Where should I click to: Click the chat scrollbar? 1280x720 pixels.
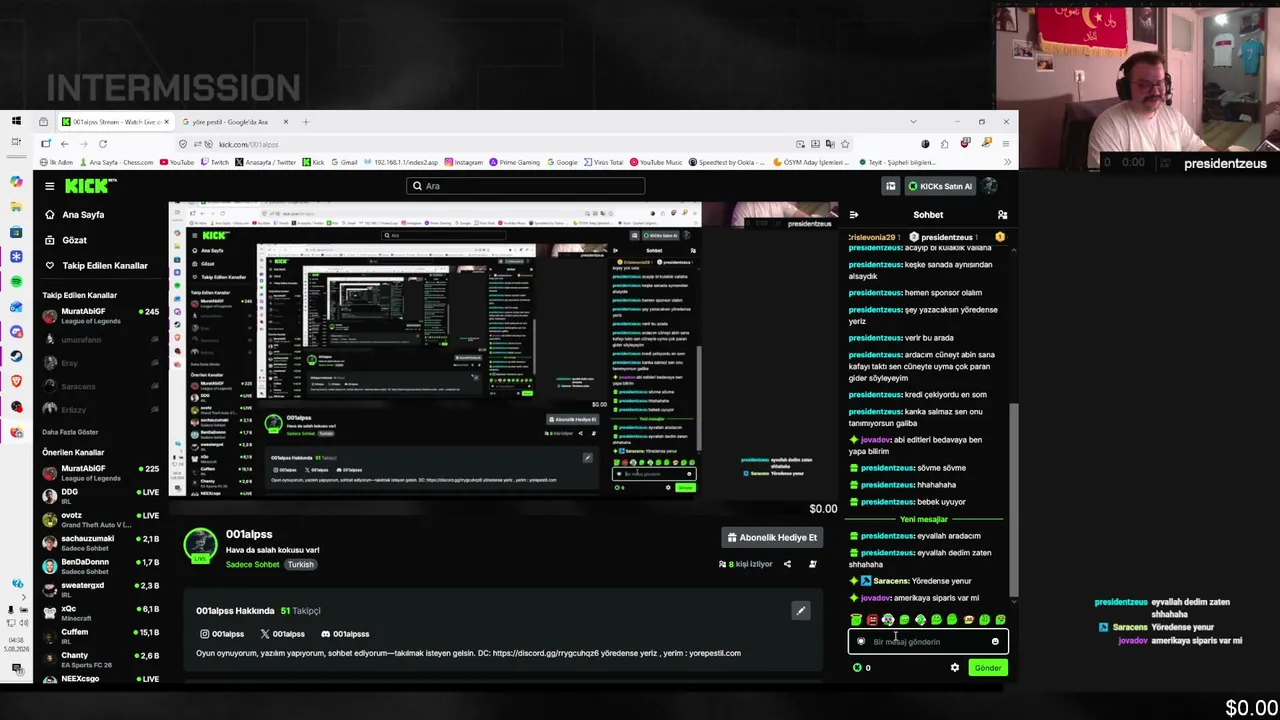(1014, 500)
